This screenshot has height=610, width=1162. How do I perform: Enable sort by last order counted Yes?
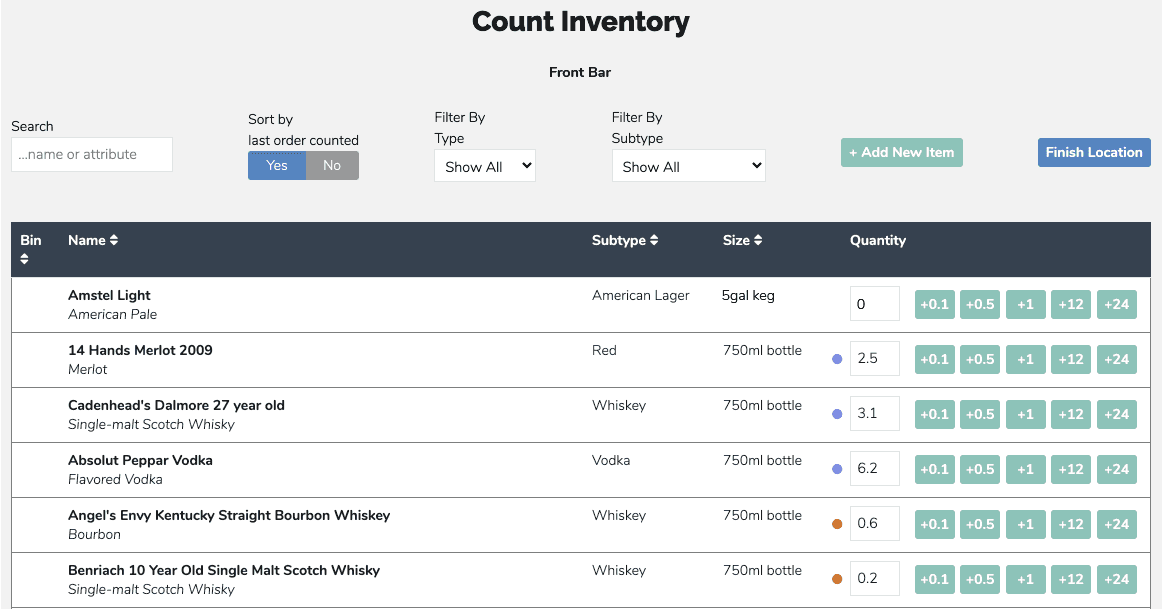coord(277,166)
